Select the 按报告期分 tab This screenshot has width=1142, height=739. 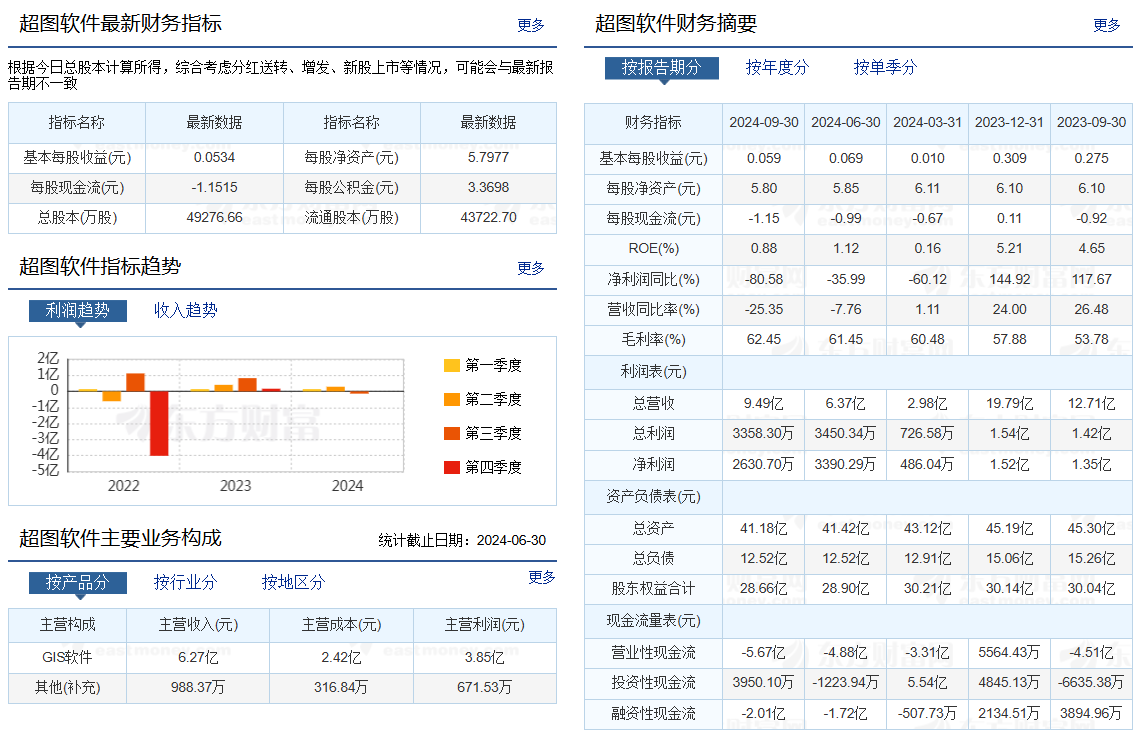click(x=661, y=68)
